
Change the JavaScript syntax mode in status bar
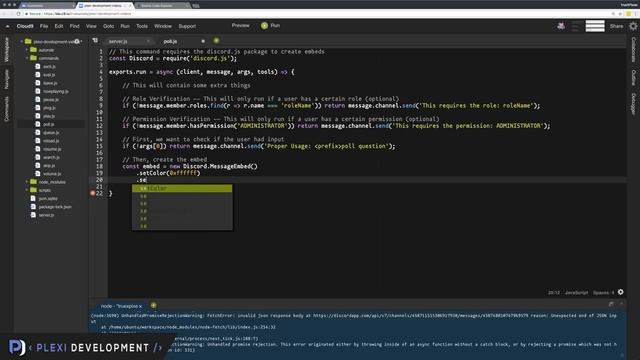pos(576,292)
